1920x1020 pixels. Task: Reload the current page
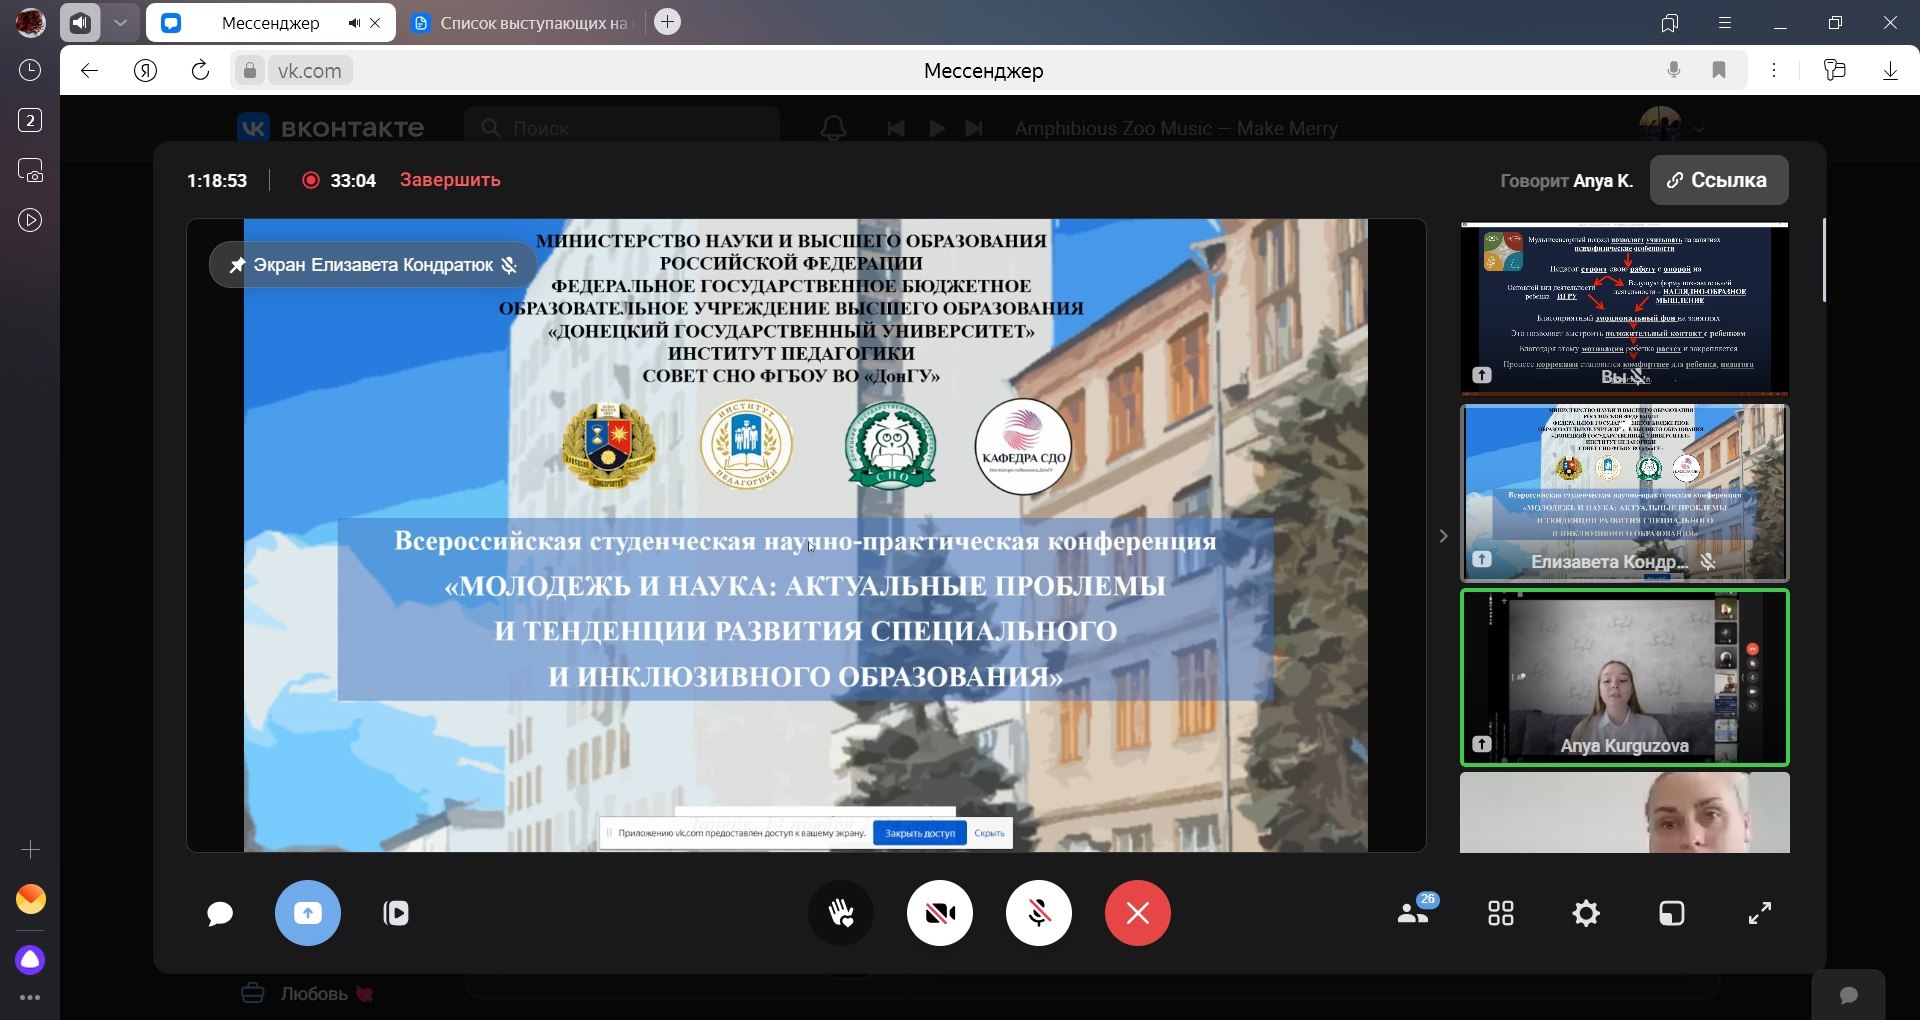click(200, 70)
